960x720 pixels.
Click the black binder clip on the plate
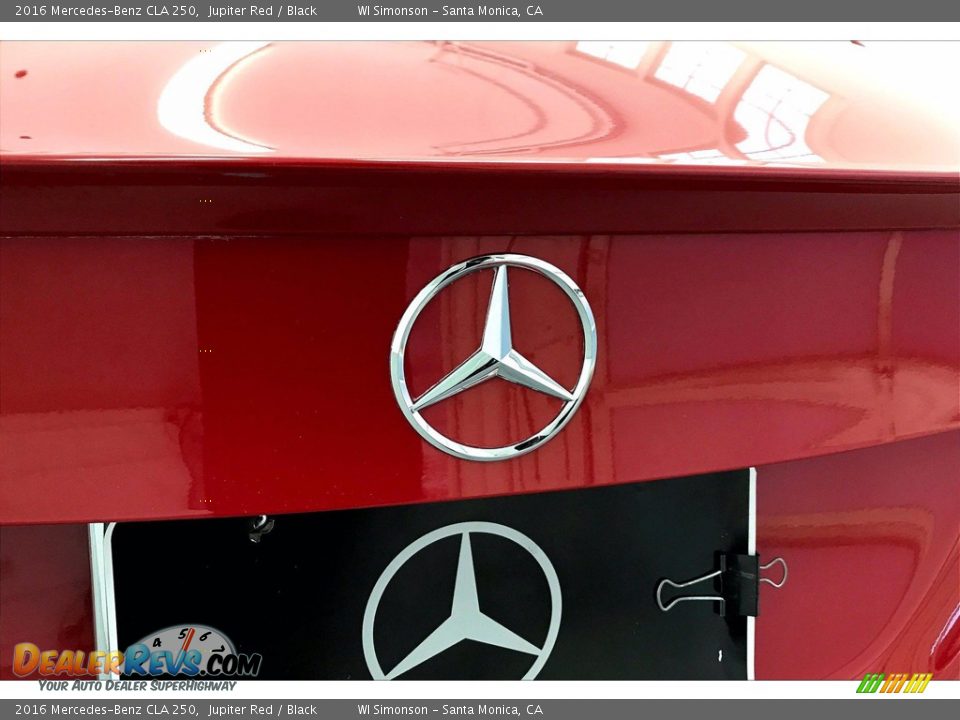722,584
